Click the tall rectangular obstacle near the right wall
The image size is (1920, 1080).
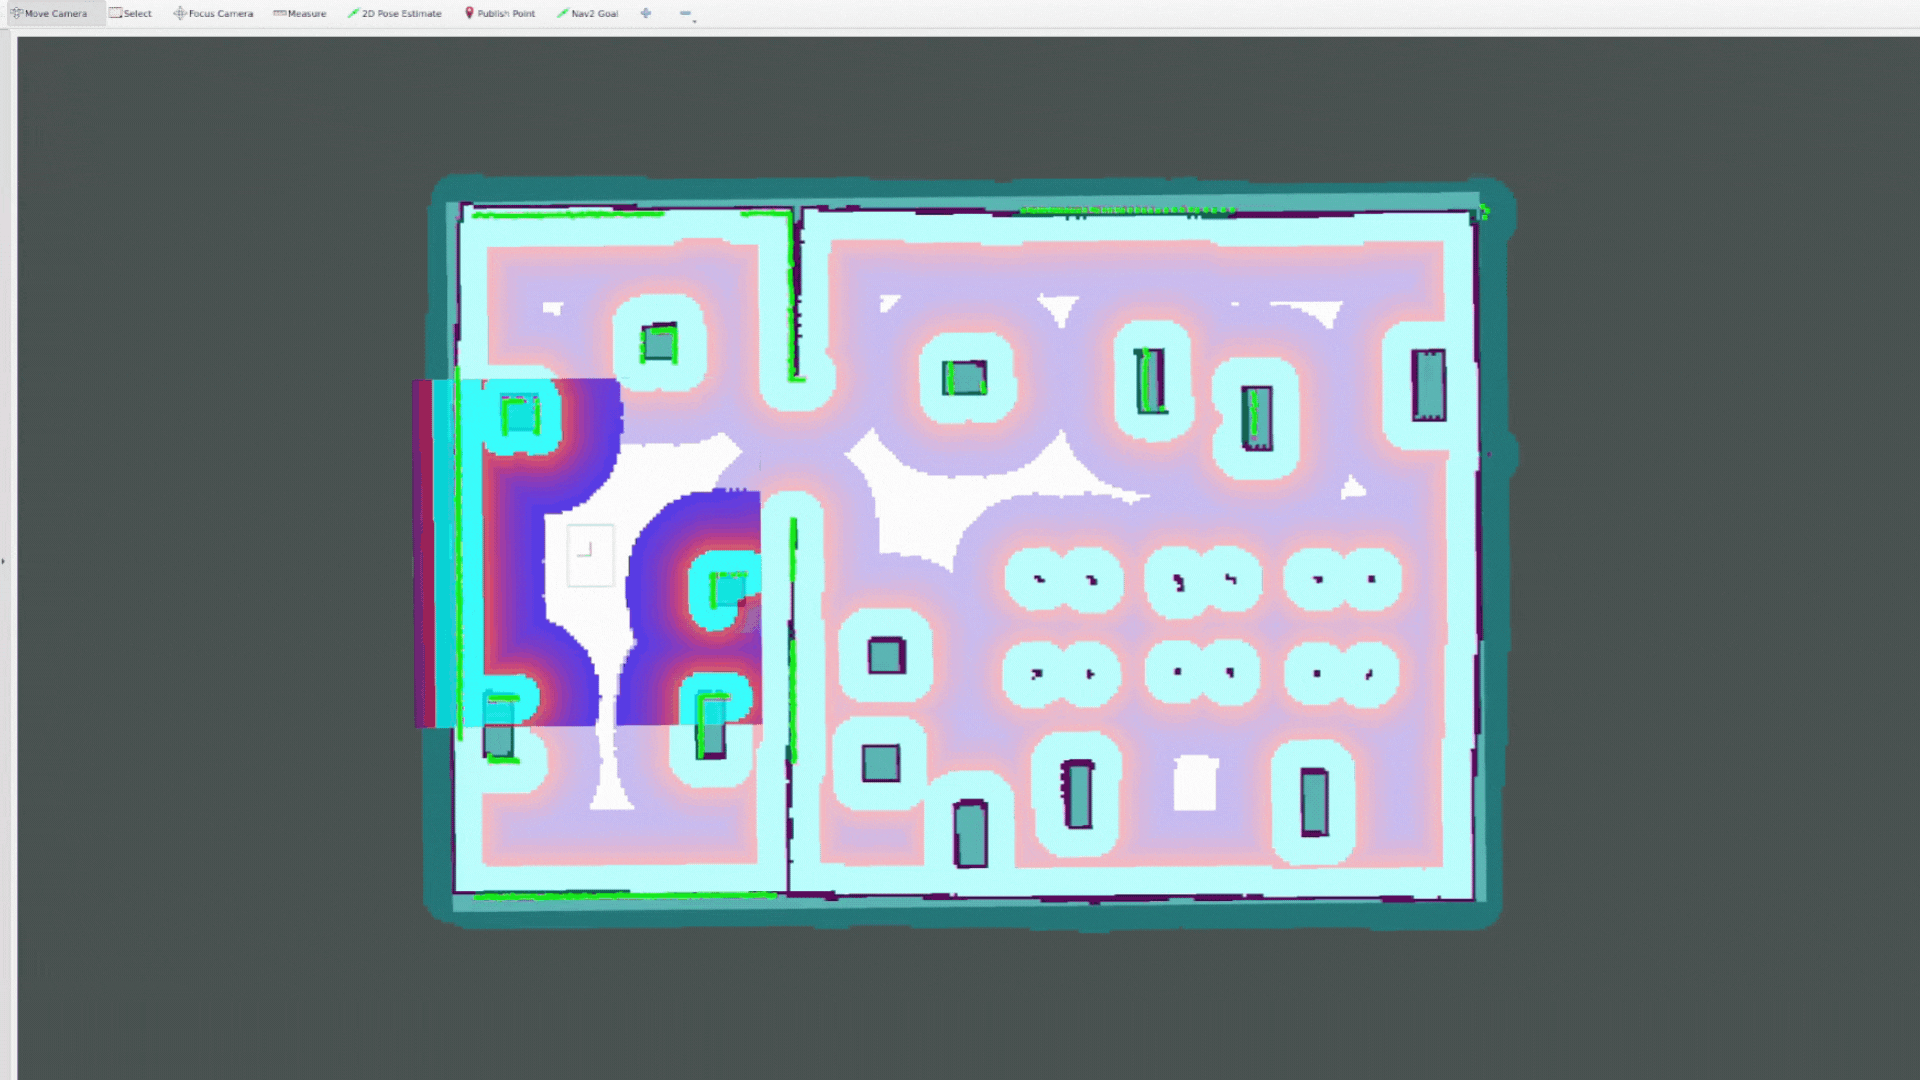(1428, 385)
